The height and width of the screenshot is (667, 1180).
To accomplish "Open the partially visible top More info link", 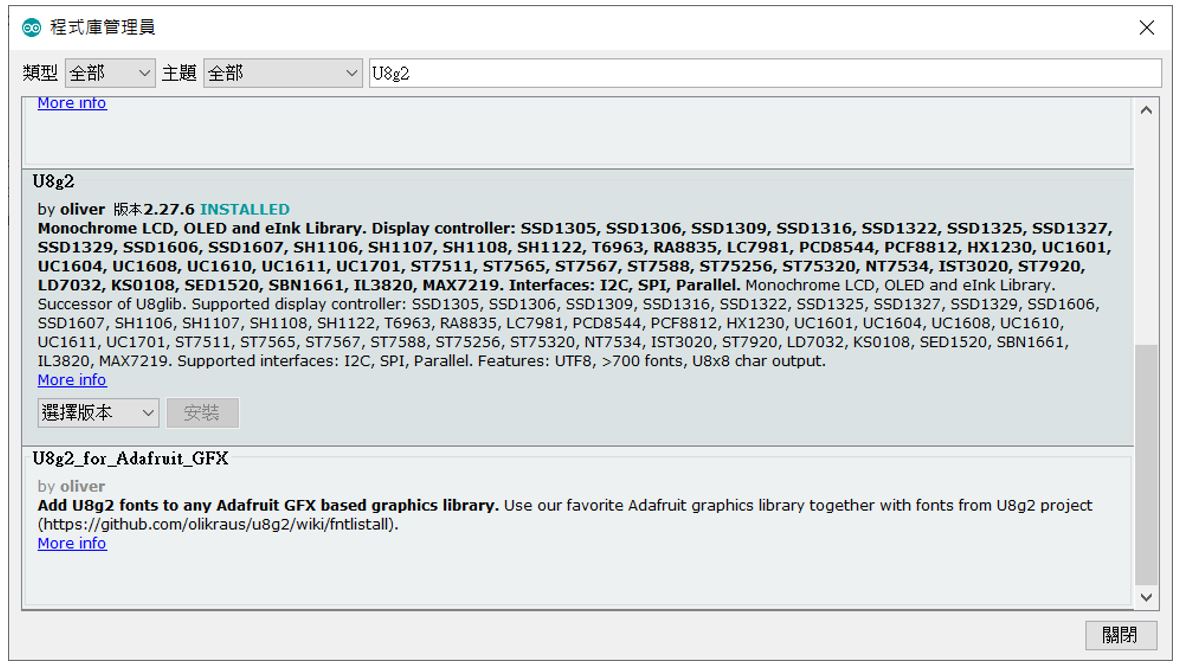I will (x=72, y=104).
